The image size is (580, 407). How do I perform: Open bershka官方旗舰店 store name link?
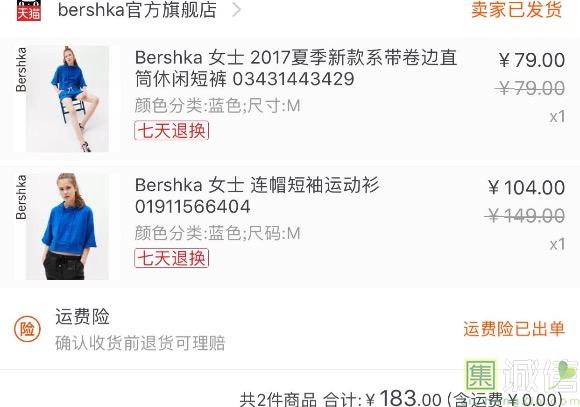tap(137, 10)
